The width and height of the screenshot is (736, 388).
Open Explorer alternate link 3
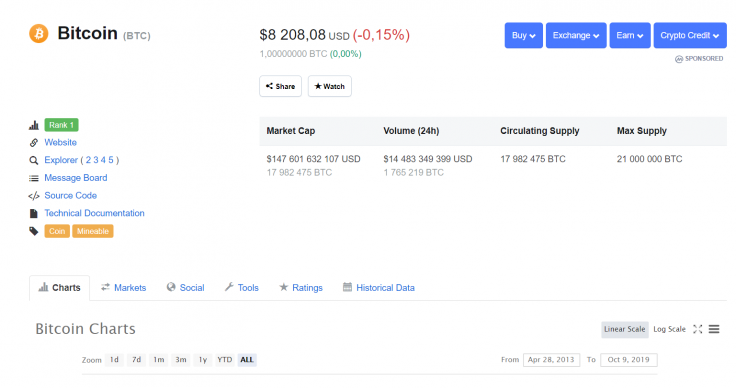coord(96,160)
